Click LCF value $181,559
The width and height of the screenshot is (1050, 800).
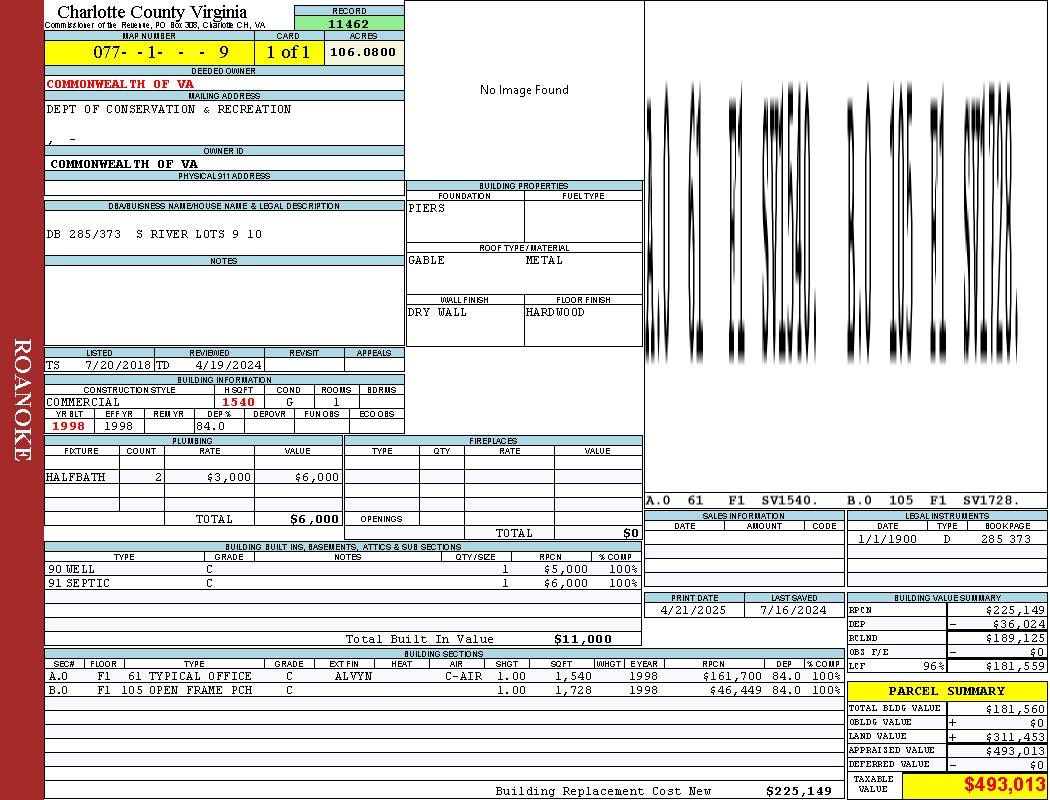pyautogui.click(x=1015, y=667)
